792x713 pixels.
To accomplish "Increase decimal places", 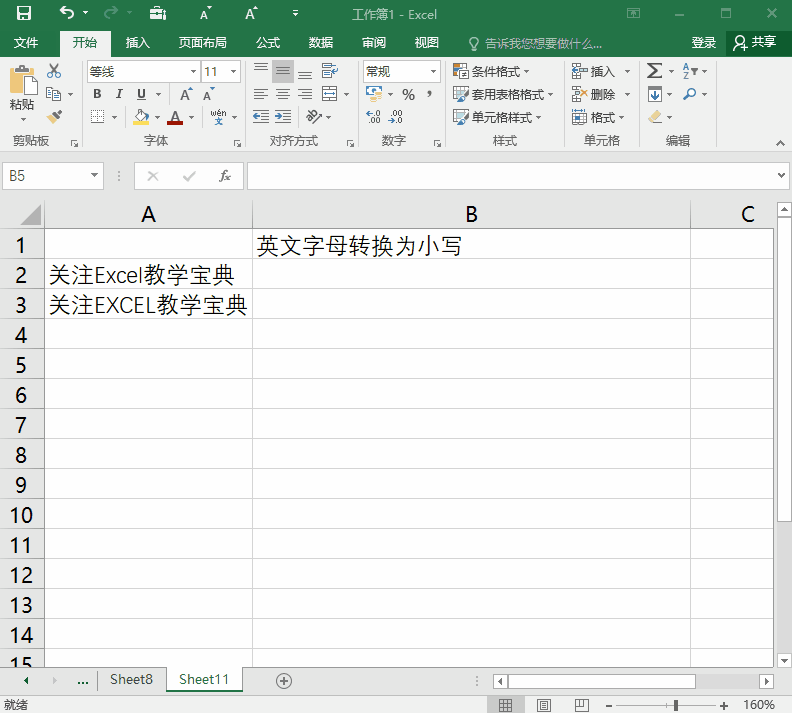I will (373, 117).
